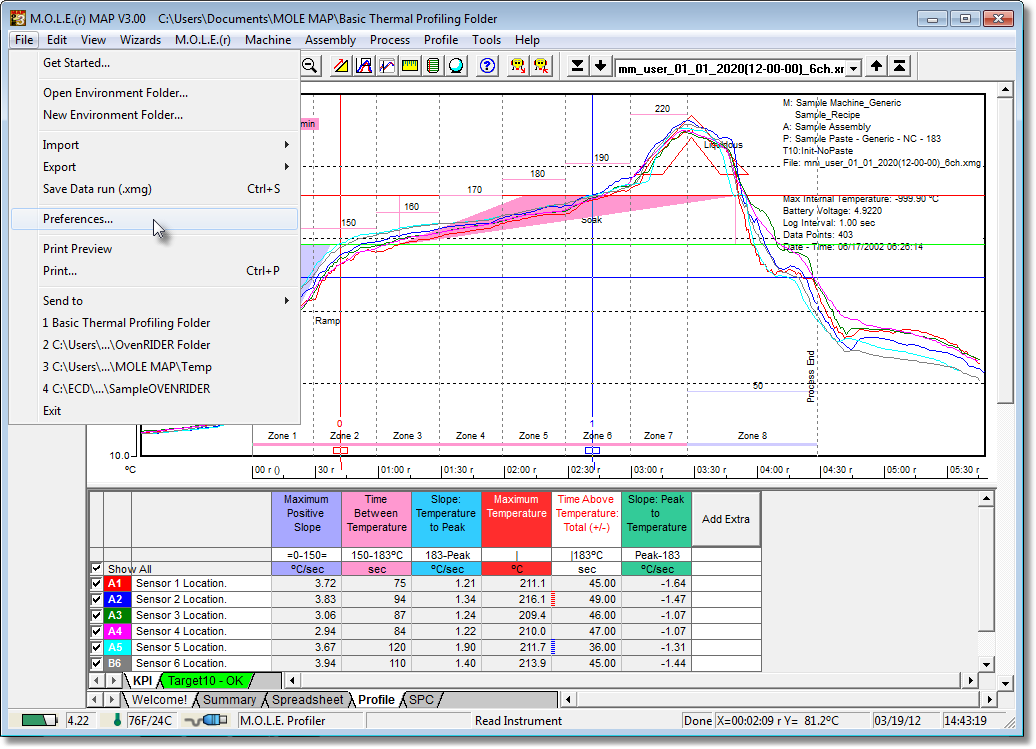Image resolution: width=1036 pixels, height=749 pixels.
Task: Click the green striped notepad toolbar icon
Action: tap(433, 65)
